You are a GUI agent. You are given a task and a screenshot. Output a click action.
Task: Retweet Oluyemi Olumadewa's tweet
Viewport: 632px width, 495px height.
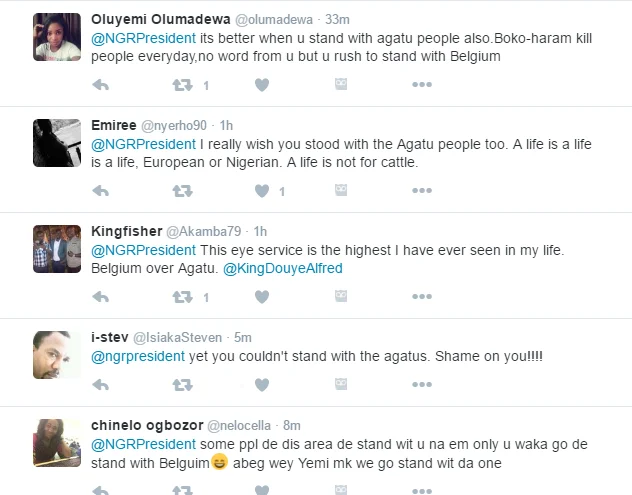tap(182, 86)
